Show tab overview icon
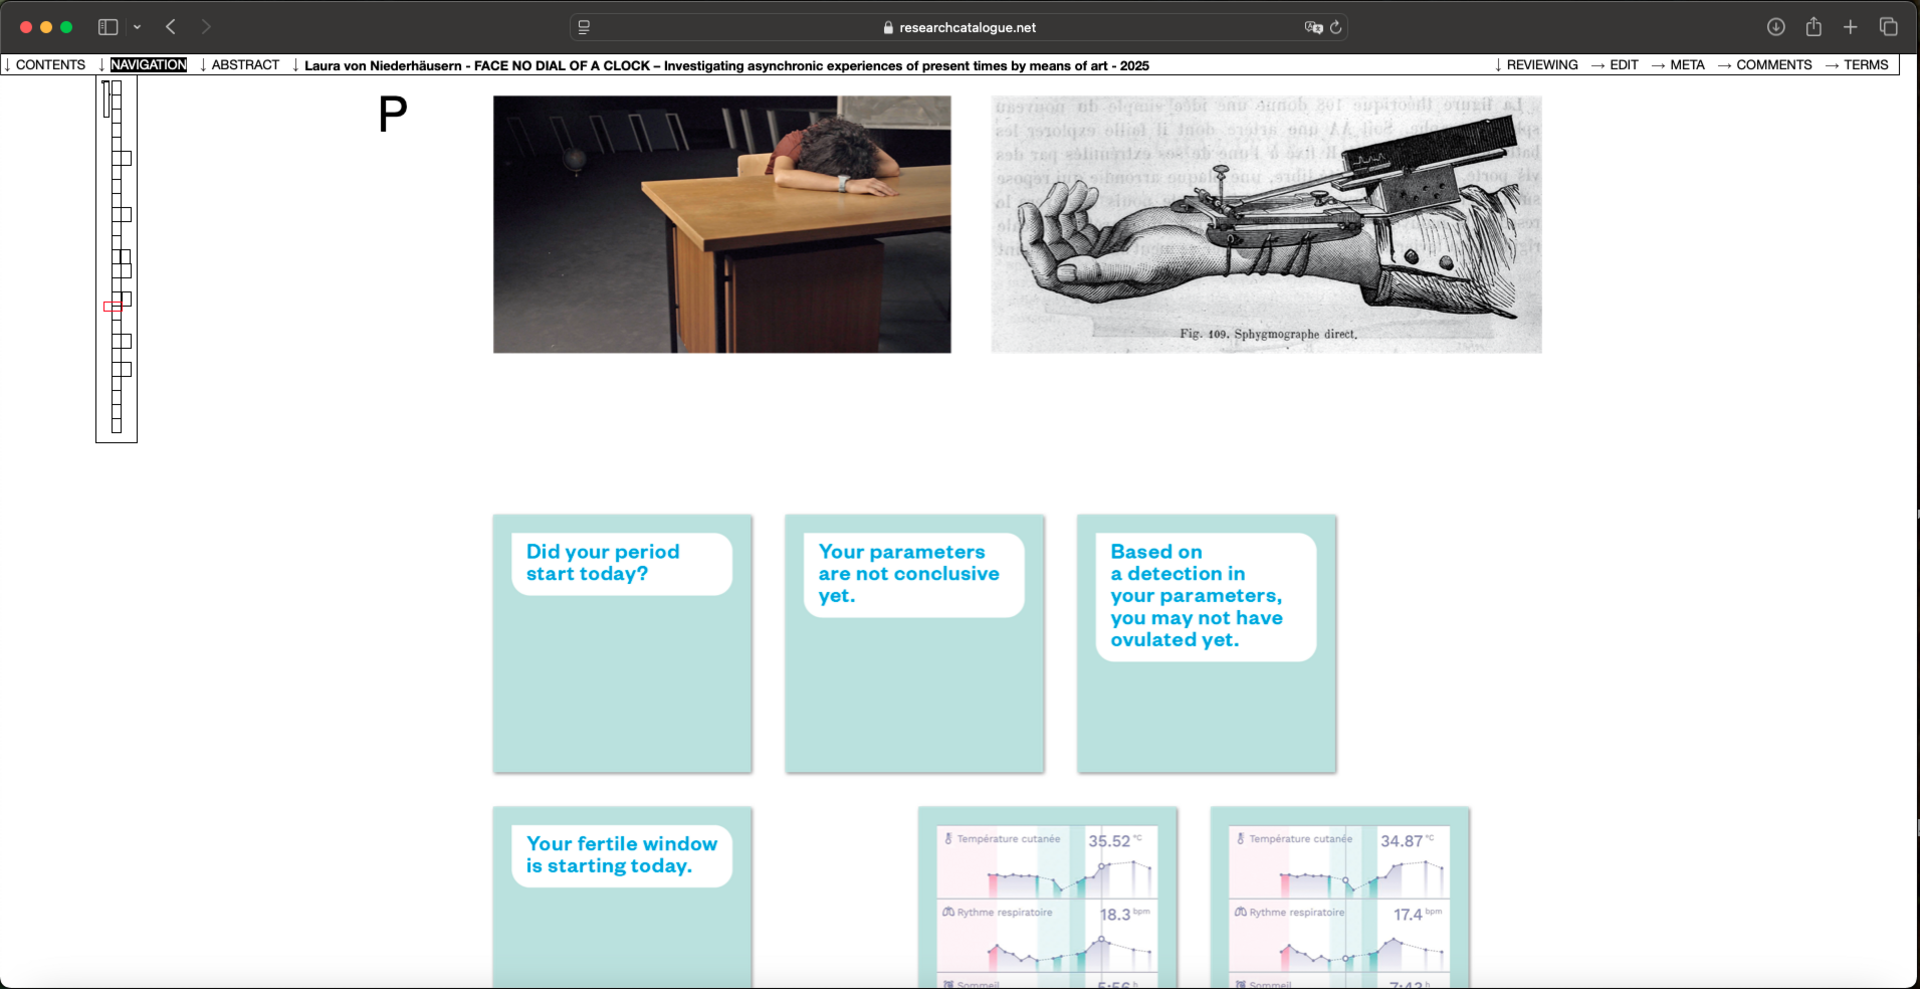Image resolution: width=1920 pixels, height=989 pixels. (x=1889, y=27)
